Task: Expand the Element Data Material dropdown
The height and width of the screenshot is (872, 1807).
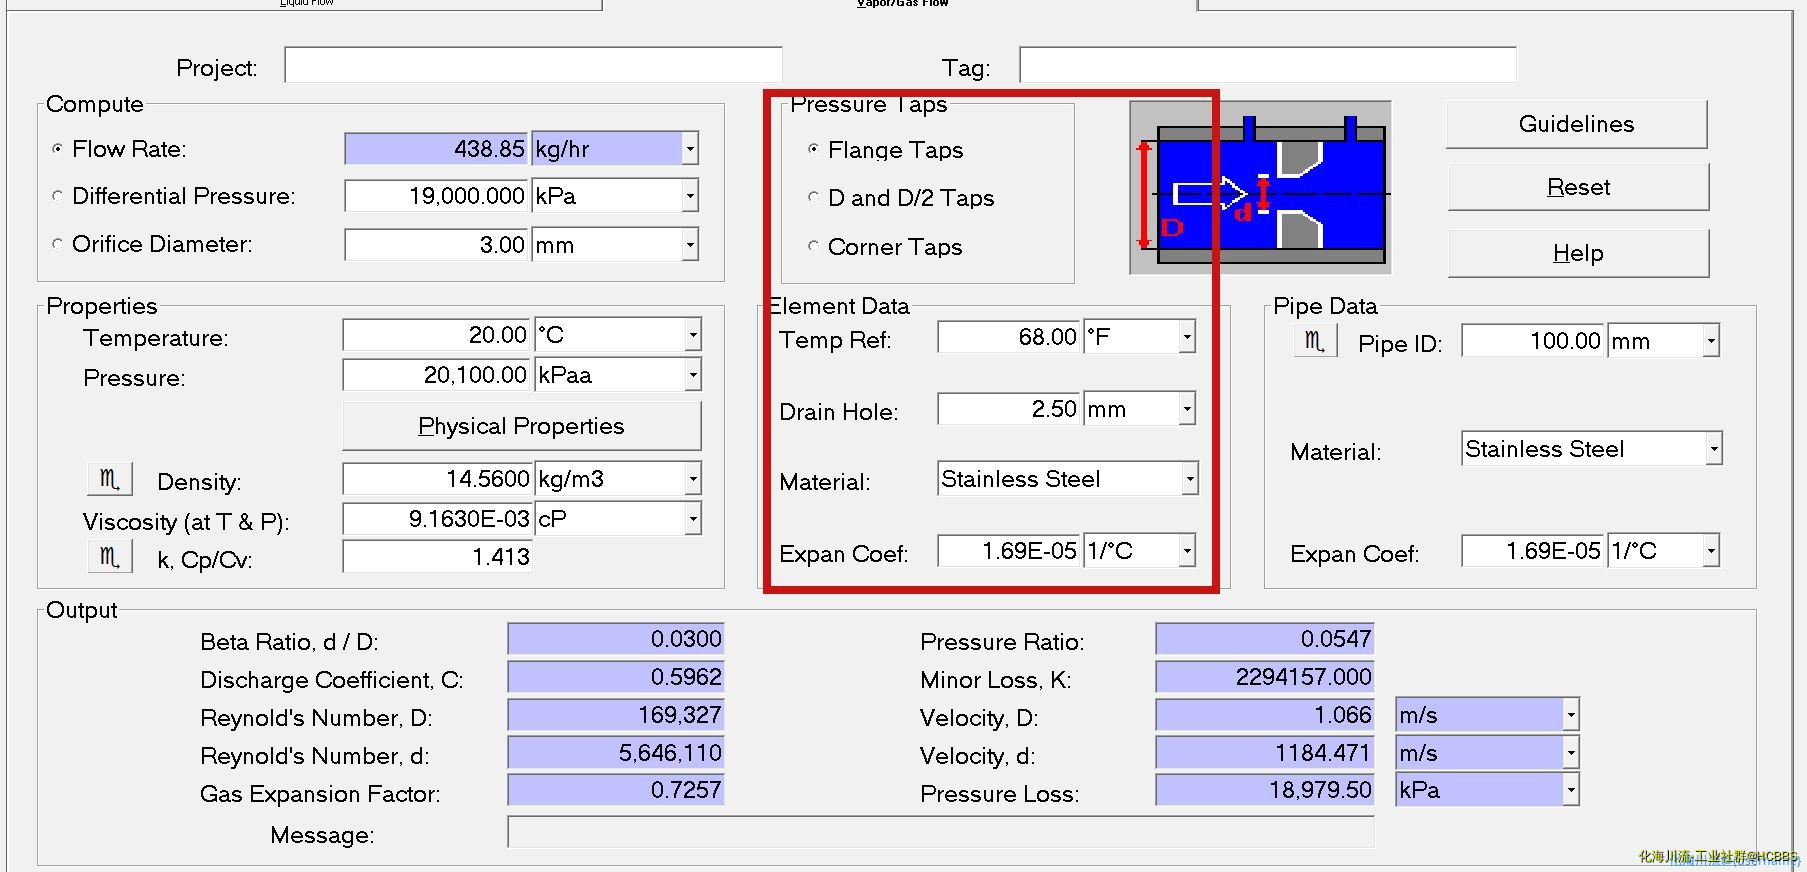Action: coord(1190,479)
